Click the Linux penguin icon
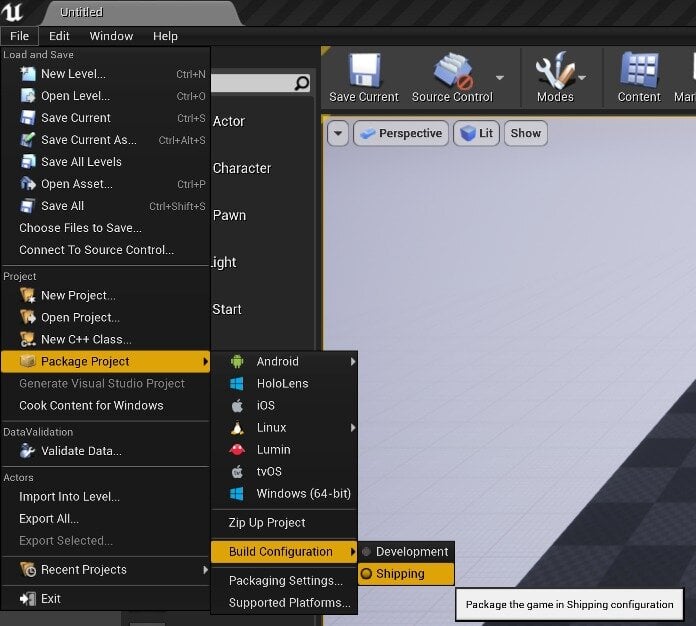Image resolution: width=696 pixels, height=626 pixels. (x=237, y=428)
